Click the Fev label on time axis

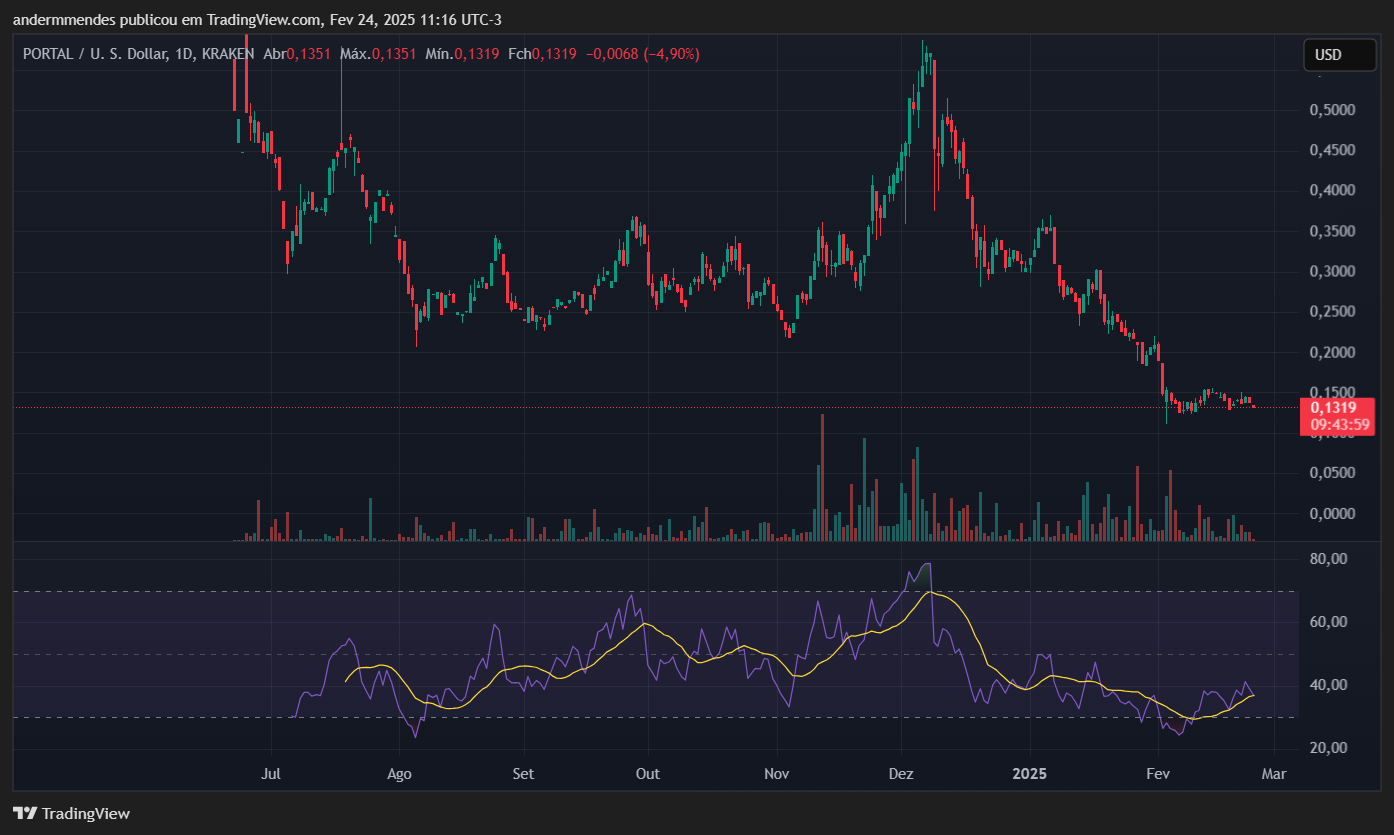pos(1157,774)
